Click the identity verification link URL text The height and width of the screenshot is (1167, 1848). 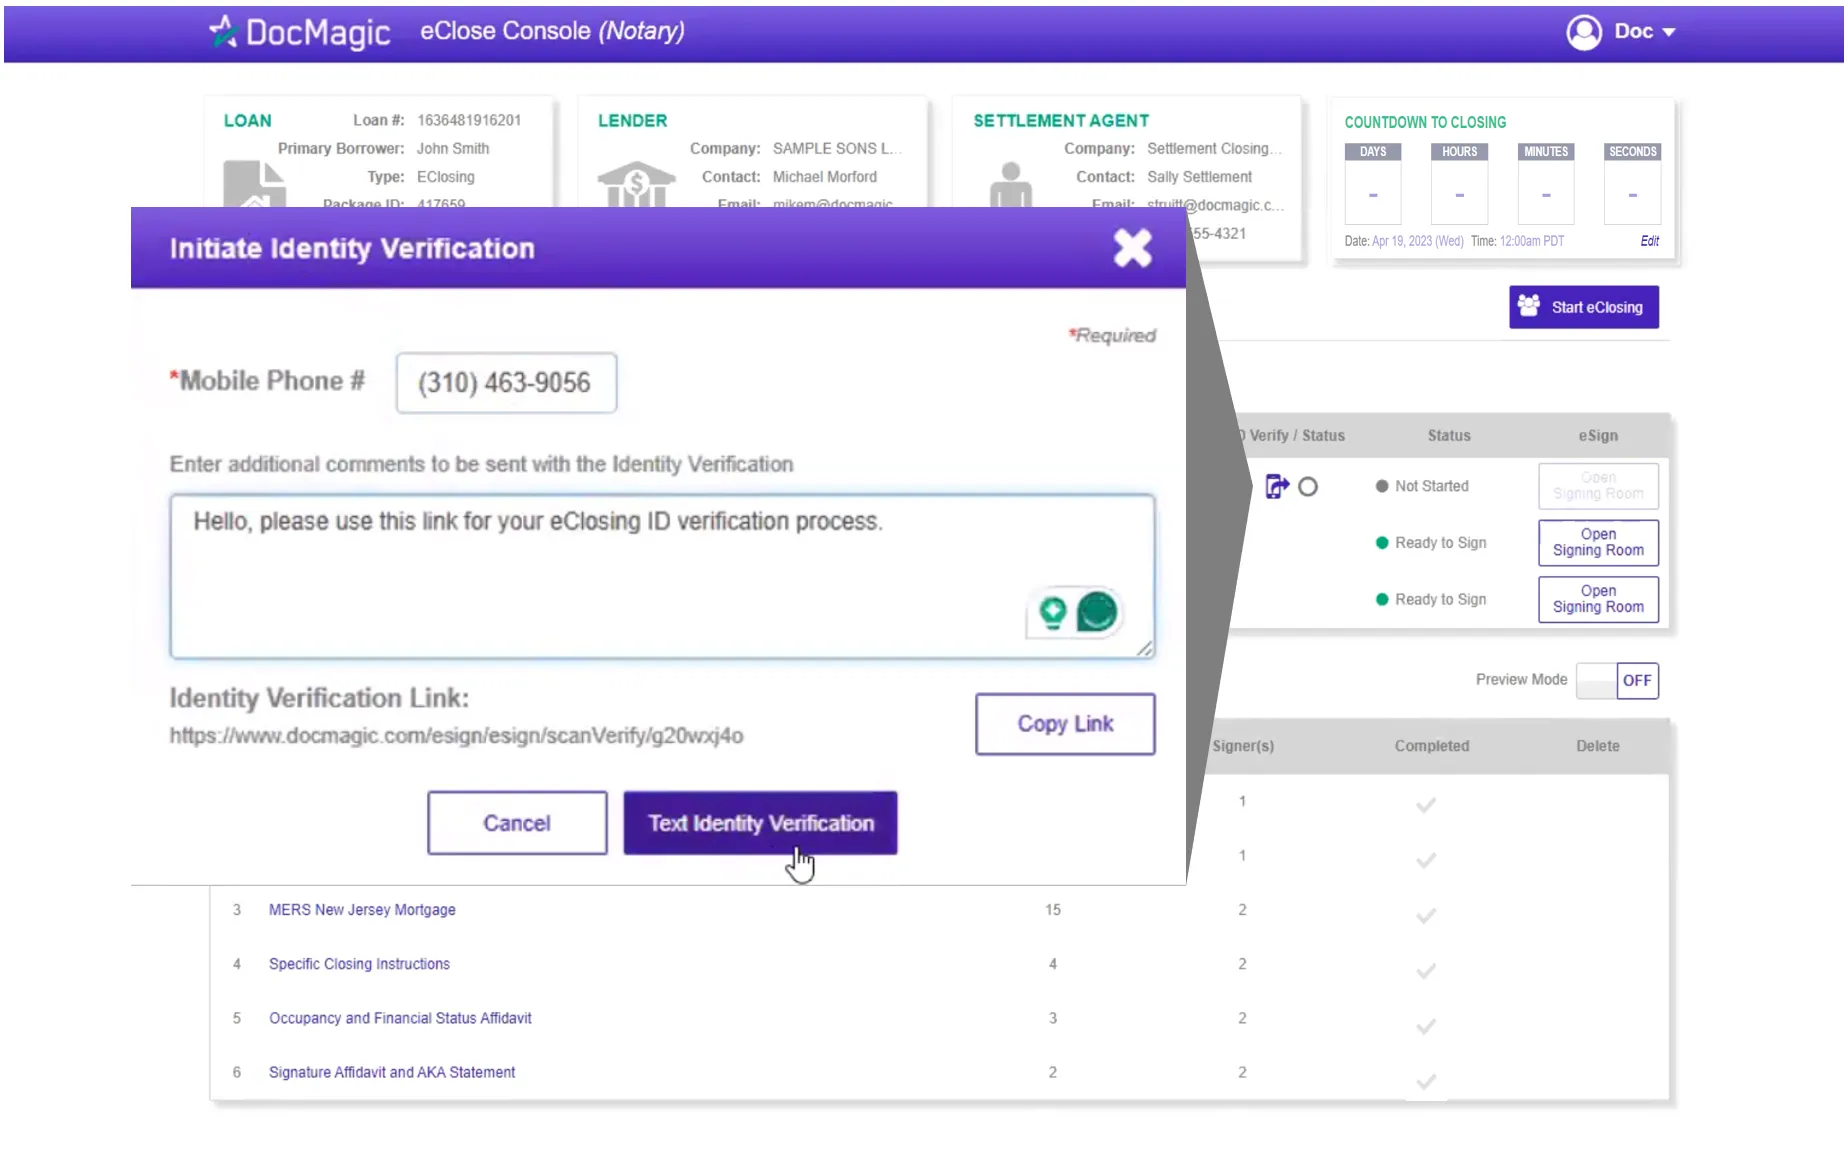[456, 736]
